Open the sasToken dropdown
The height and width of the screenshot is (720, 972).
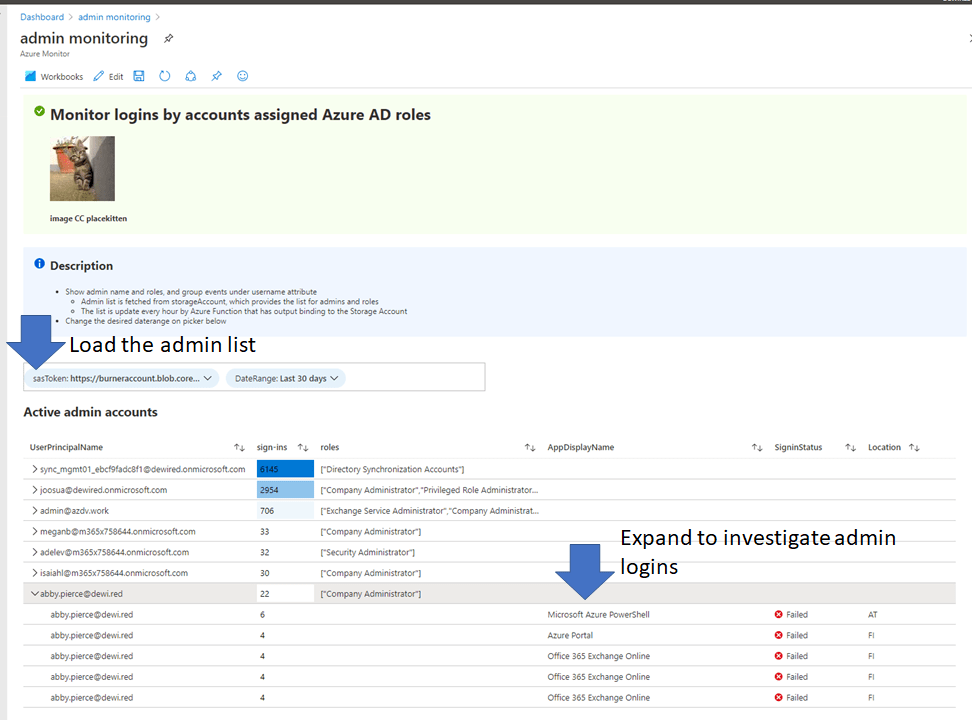122,379
